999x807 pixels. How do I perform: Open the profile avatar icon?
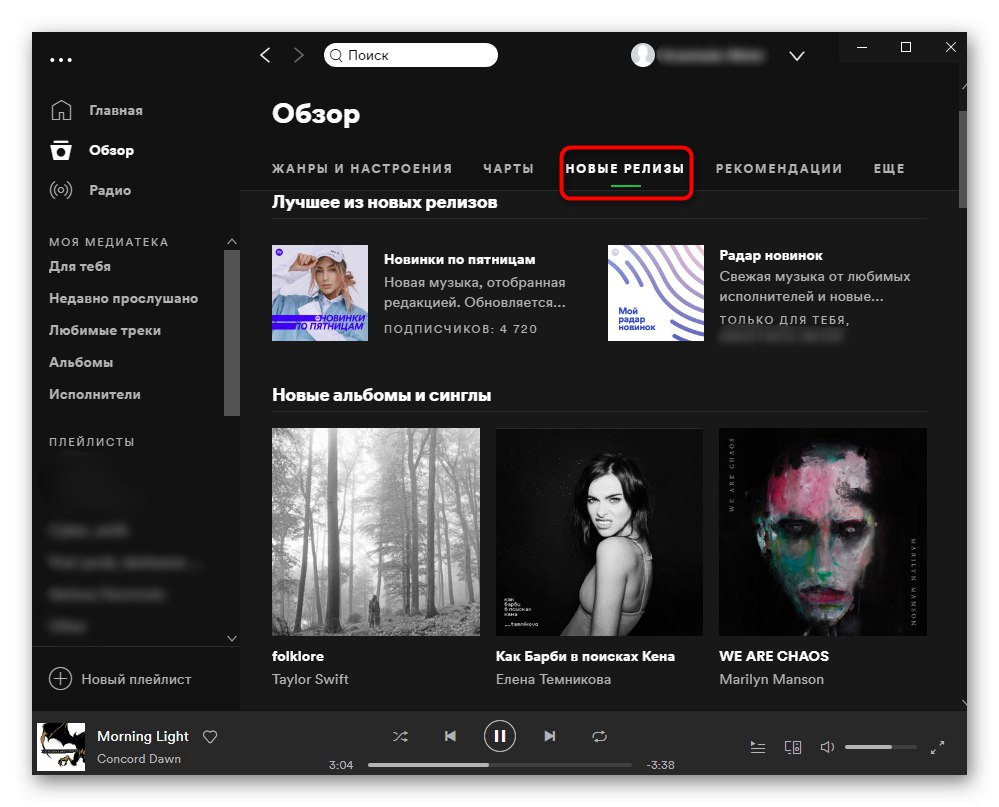click(x=642, y=55)
